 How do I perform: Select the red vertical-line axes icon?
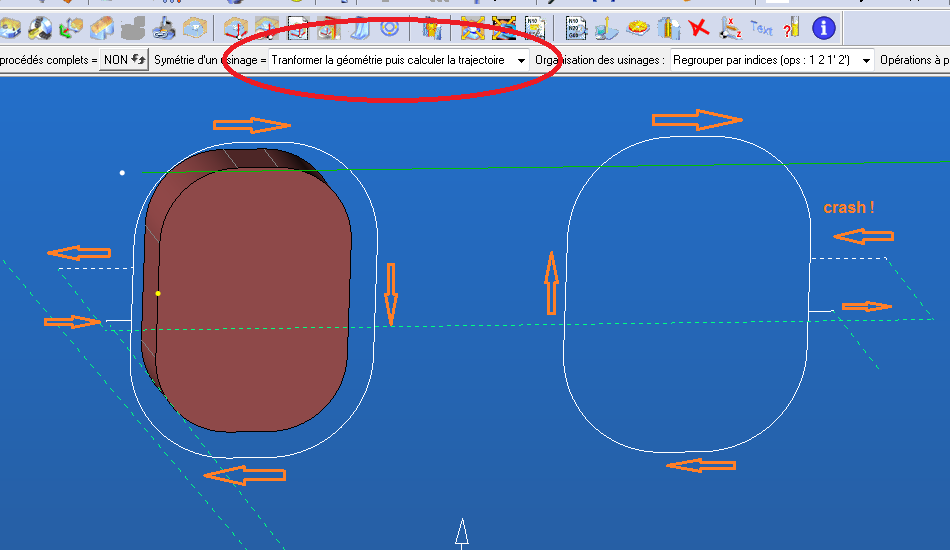[328, 28]
